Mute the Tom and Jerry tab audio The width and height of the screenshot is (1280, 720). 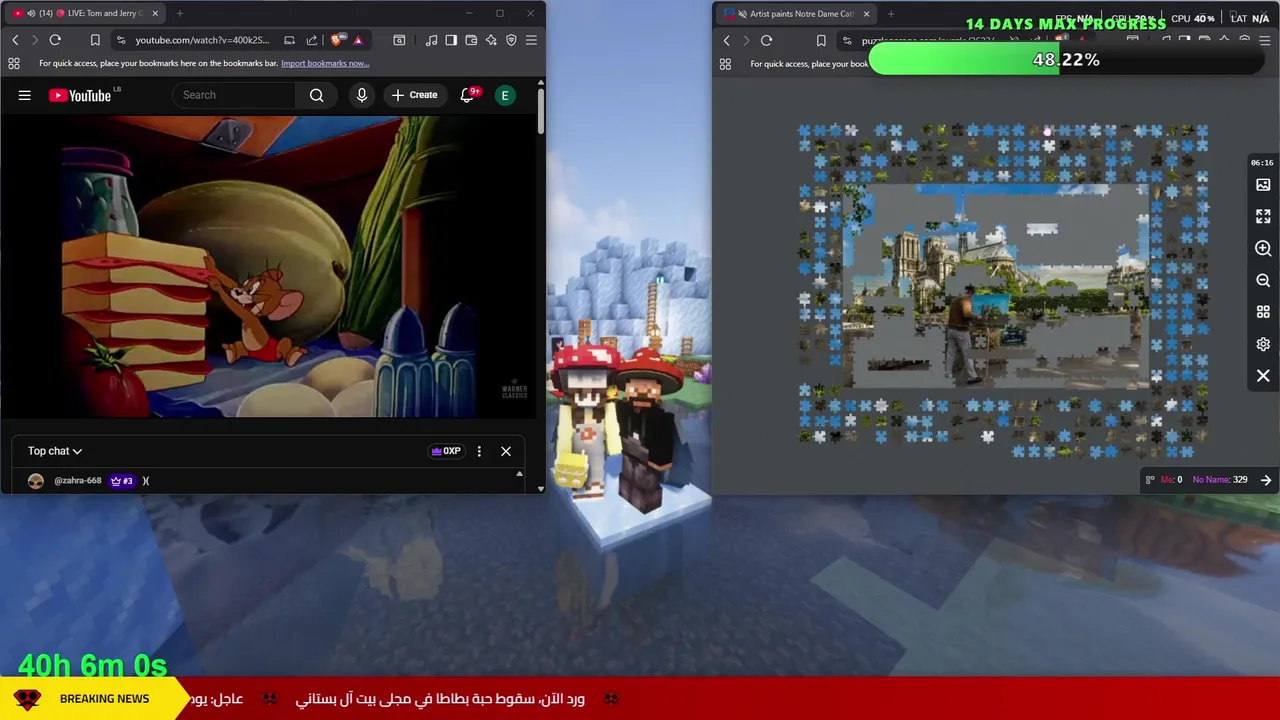(31, 13)
